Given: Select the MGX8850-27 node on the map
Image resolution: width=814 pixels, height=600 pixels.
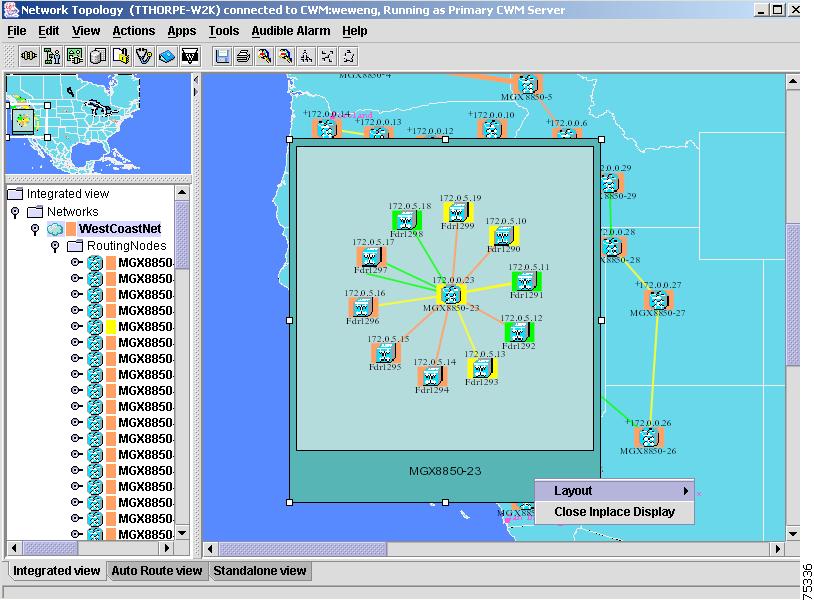Looking at the screenshot, I should tap(658, 300).
